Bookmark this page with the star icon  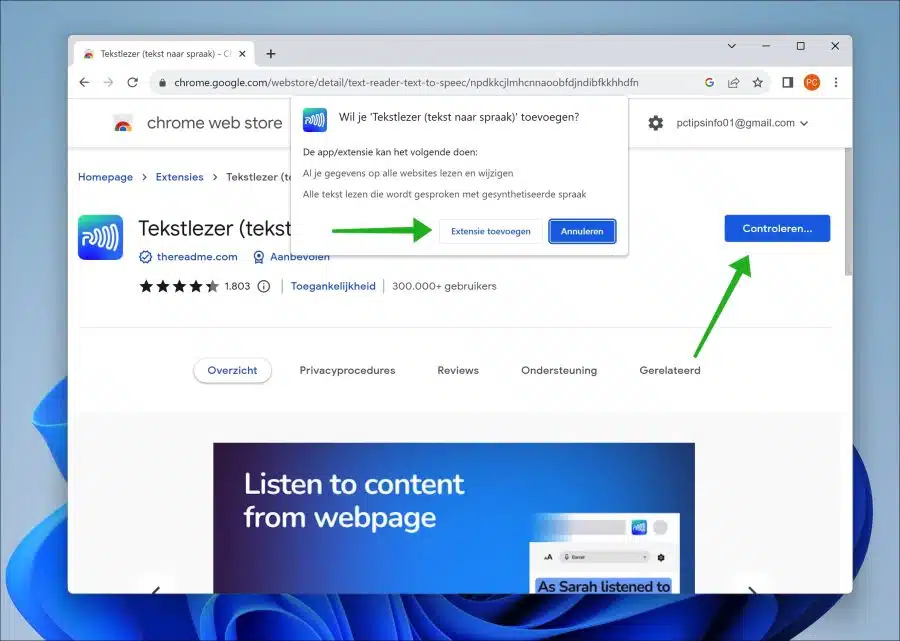point(758,83)
